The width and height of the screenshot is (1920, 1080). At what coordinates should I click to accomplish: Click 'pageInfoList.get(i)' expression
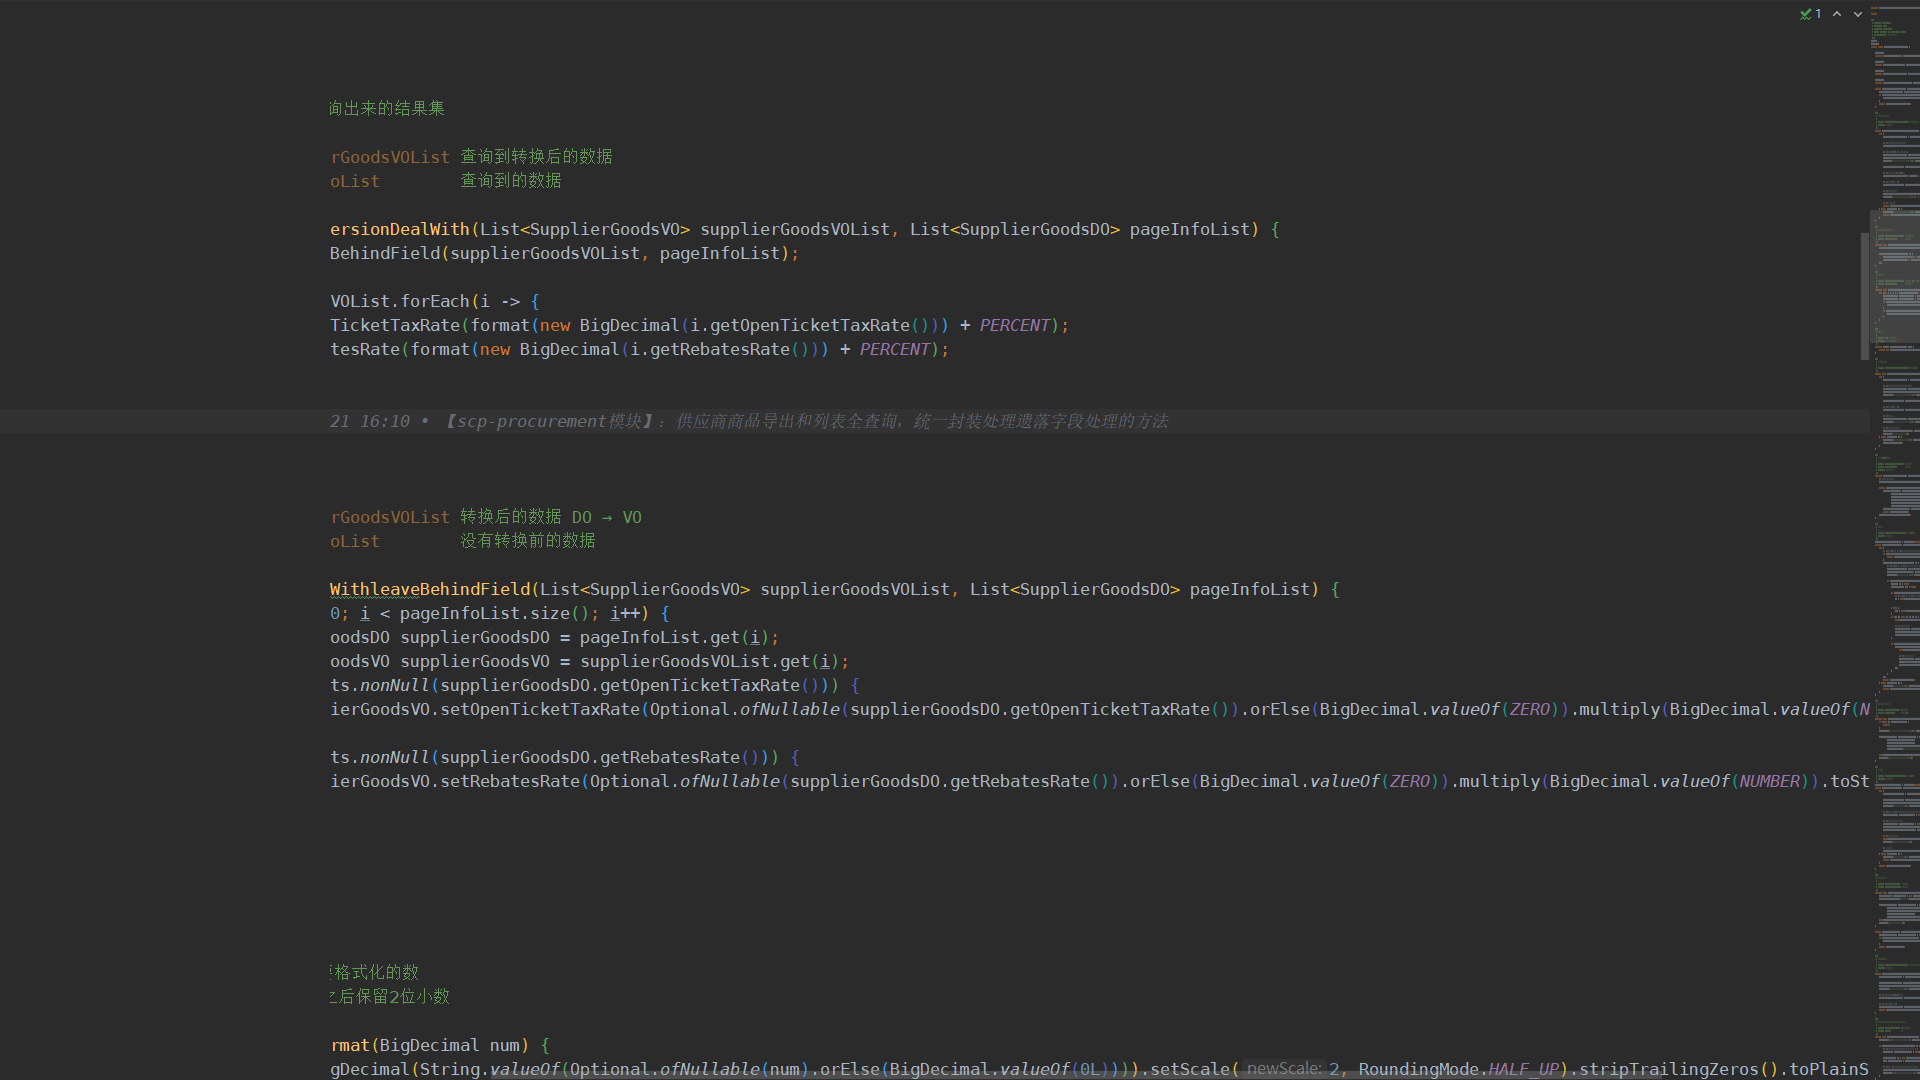point(674,637)
